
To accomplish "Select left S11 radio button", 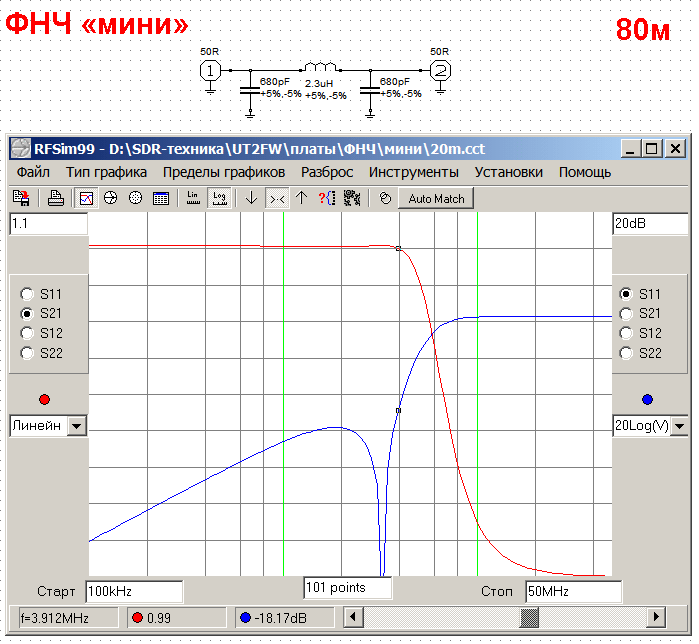I will (x=27, y=294).
